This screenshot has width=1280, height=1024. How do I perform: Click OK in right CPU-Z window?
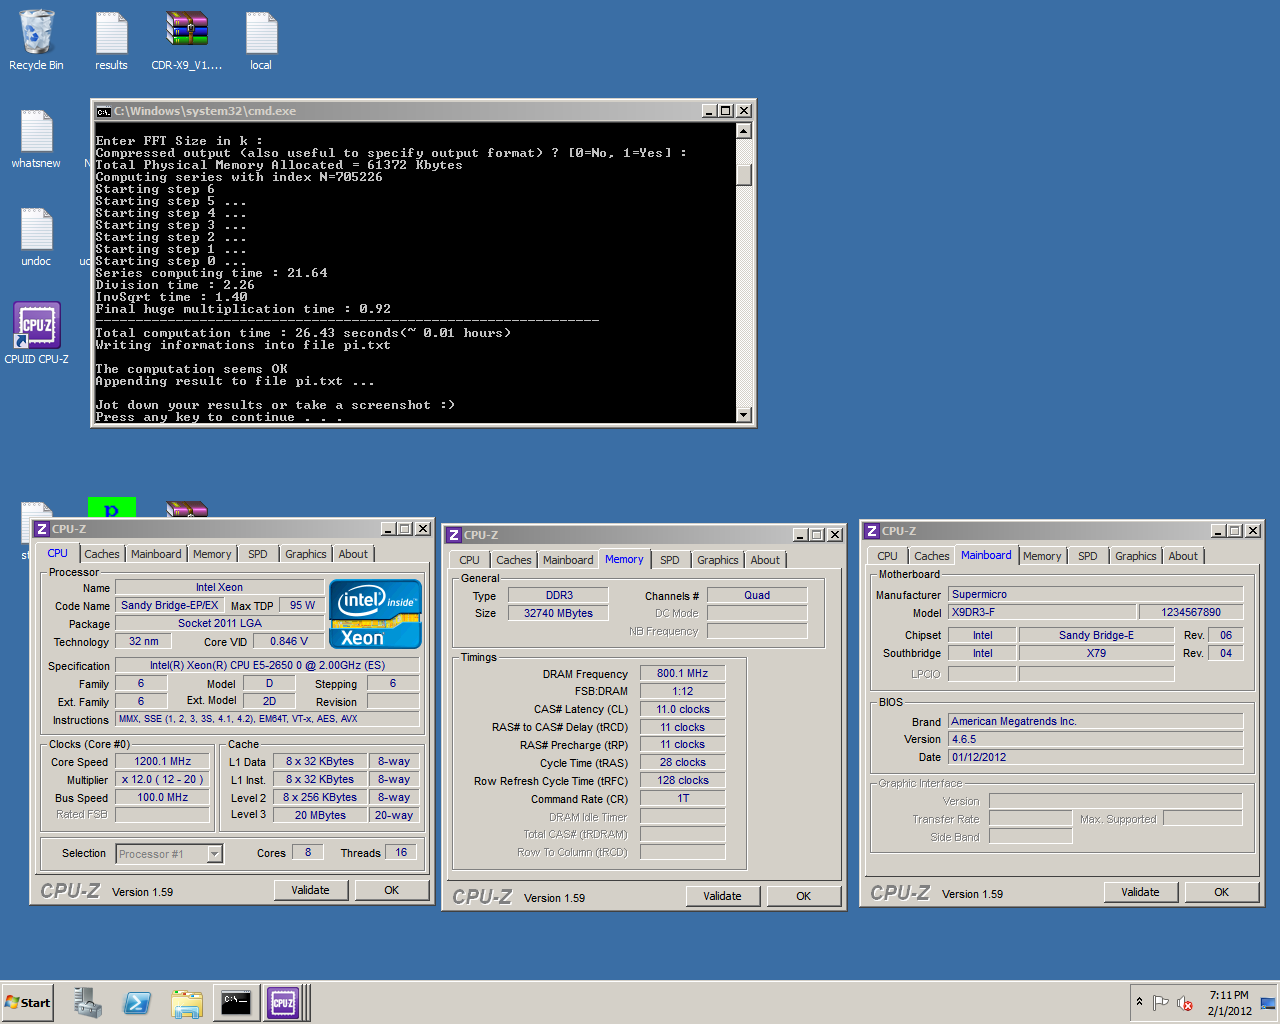[1222, 892]
